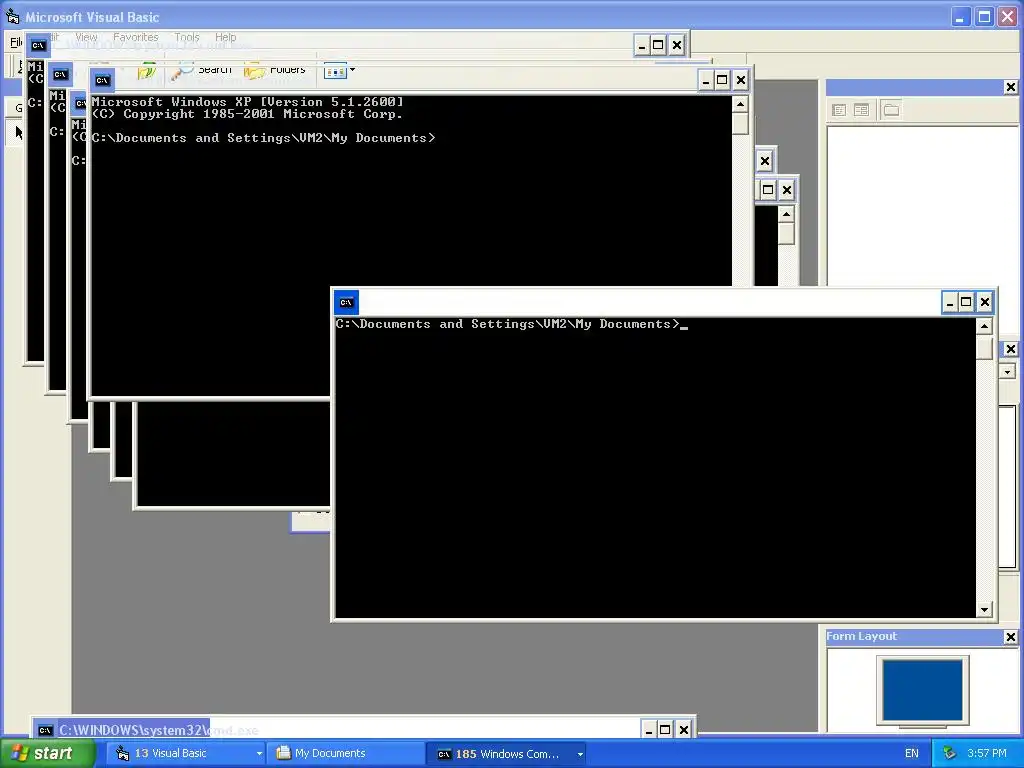1024x768 pixels.
Task: Click the Microsoft Windows XP version text line
Action: point(248,102)
